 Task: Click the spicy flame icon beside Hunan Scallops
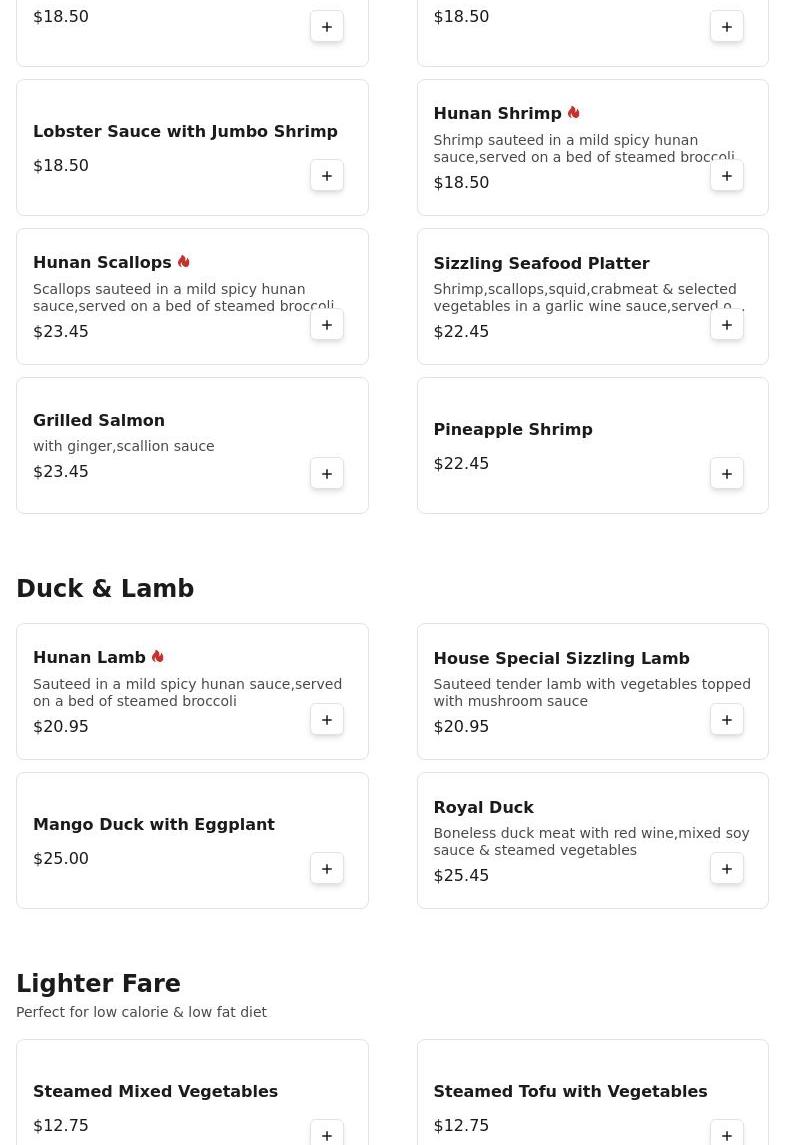(184, 262)
